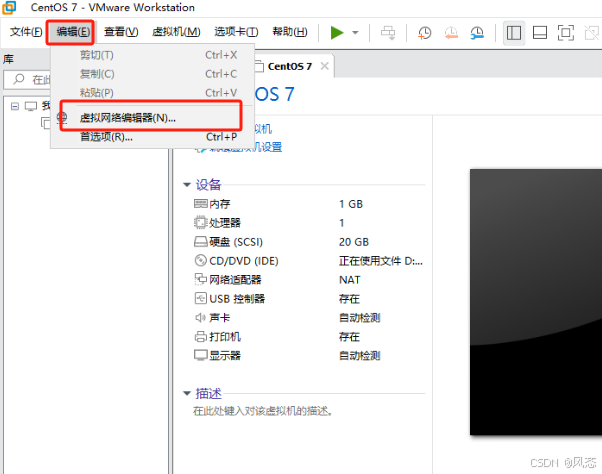
Task: Click the USB controller icon
Action: [x=200, y=298]
